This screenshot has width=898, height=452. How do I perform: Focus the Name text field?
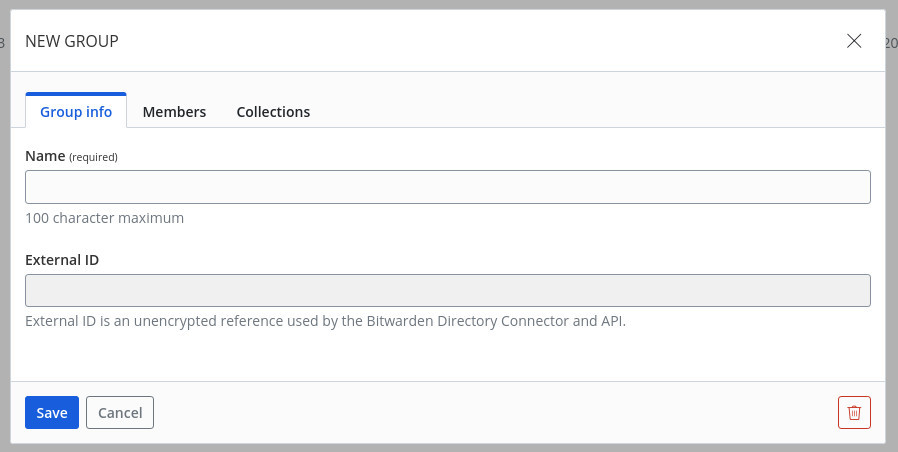[447, 187]
